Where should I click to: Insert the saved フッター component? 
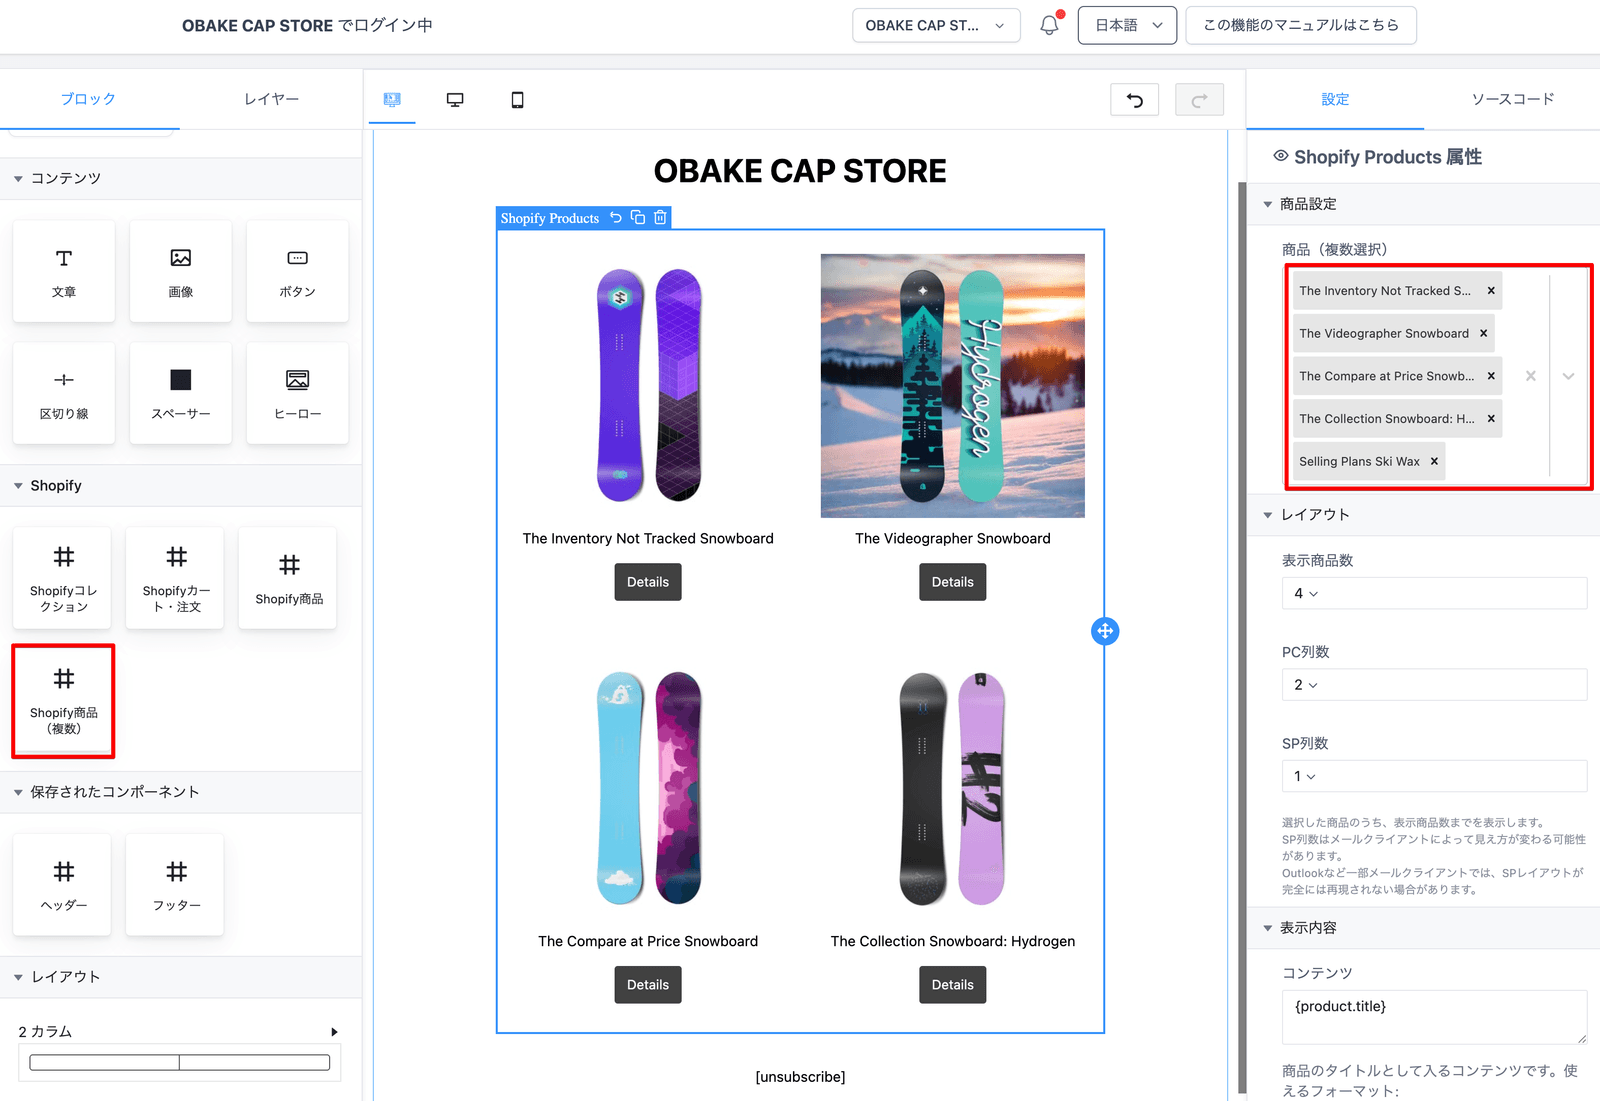[x=176, y=885]
